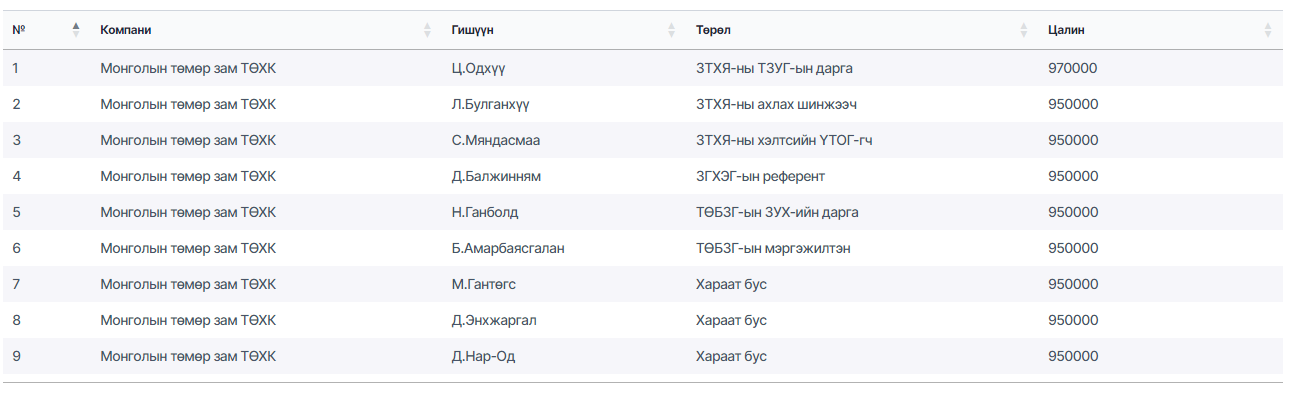Select row with Ц.Одхүү
This screenshot has height=393, width=1295.
(642, 68)
